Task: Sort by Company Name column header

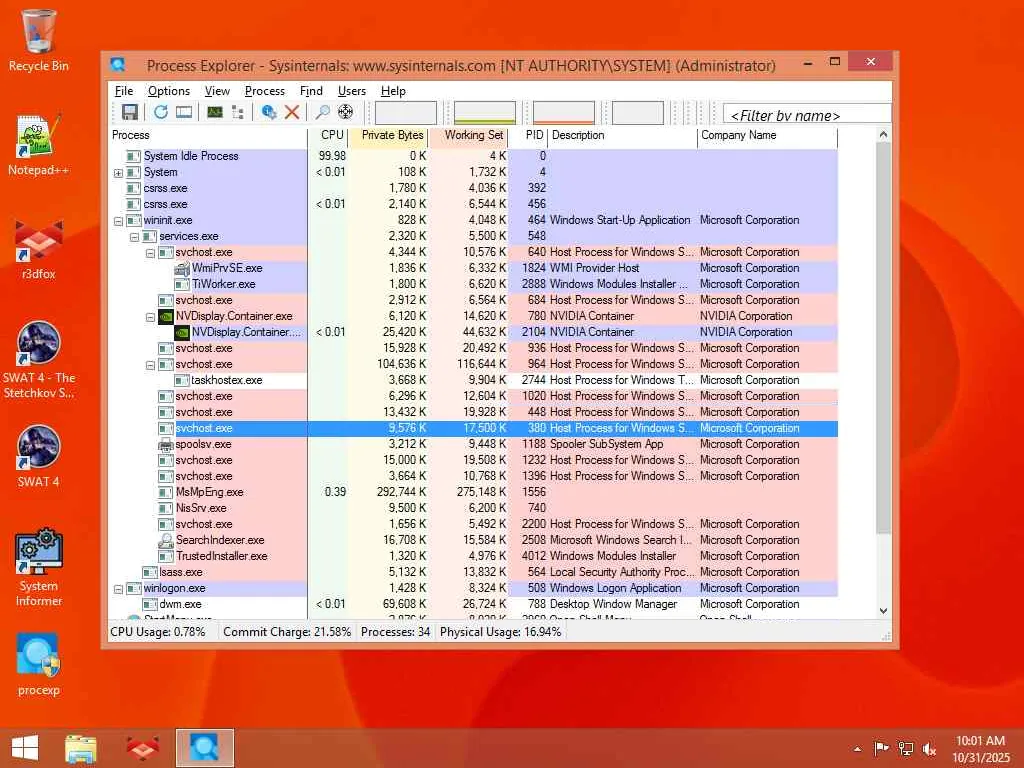Action: click(x=767, y=135)
